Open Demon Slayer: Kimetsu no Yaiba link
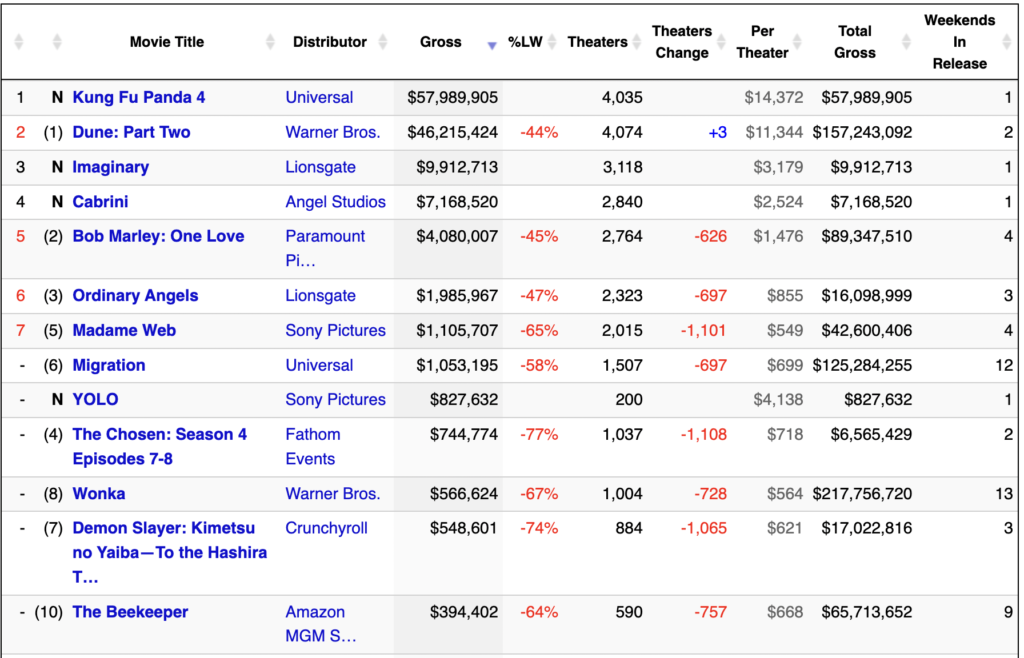Screen dimensions: 1024x658 (x=170, y=552)
